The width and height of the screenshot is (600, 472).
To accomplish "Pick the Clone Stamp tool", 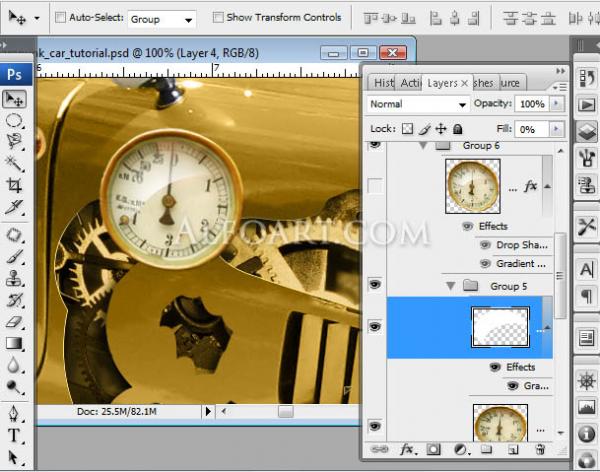I will (15, 278).
